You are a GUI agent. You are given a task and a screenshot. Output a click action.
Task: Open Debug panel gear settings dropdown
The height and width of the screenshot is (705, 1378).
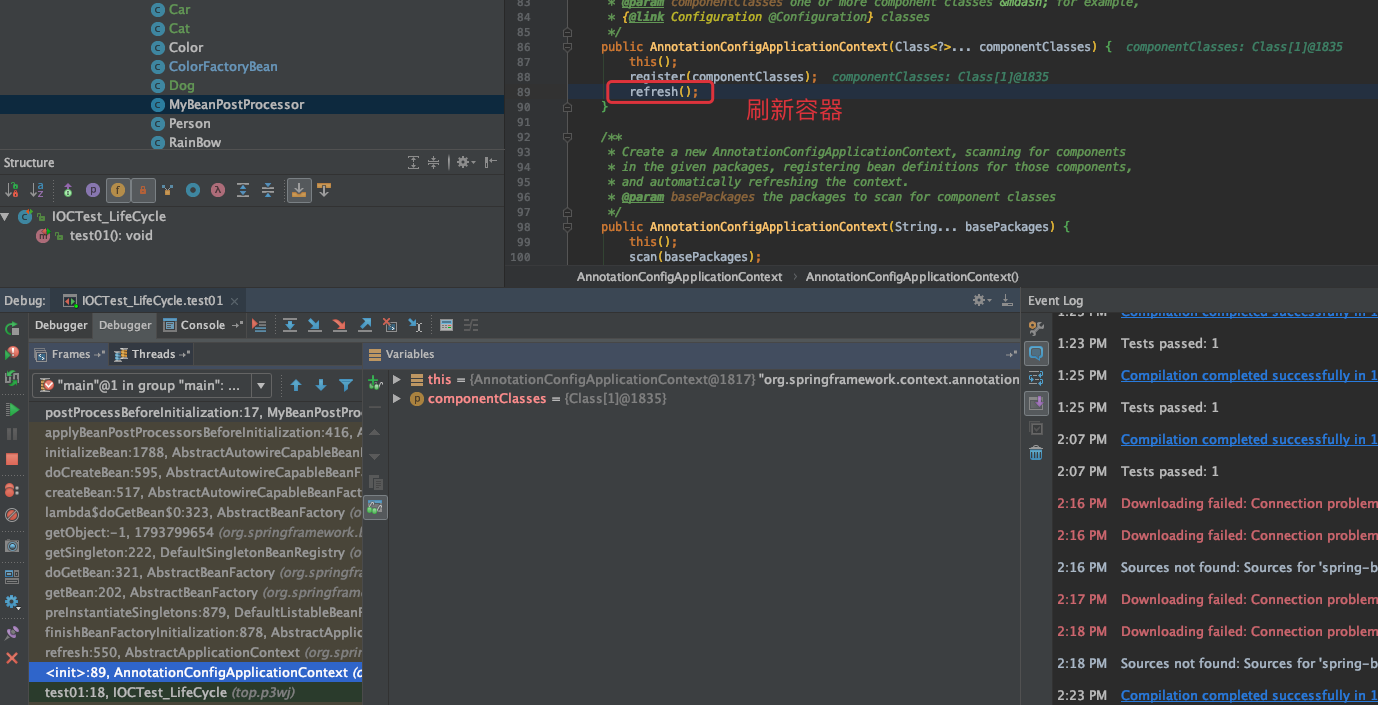click(x=983, y=300)
